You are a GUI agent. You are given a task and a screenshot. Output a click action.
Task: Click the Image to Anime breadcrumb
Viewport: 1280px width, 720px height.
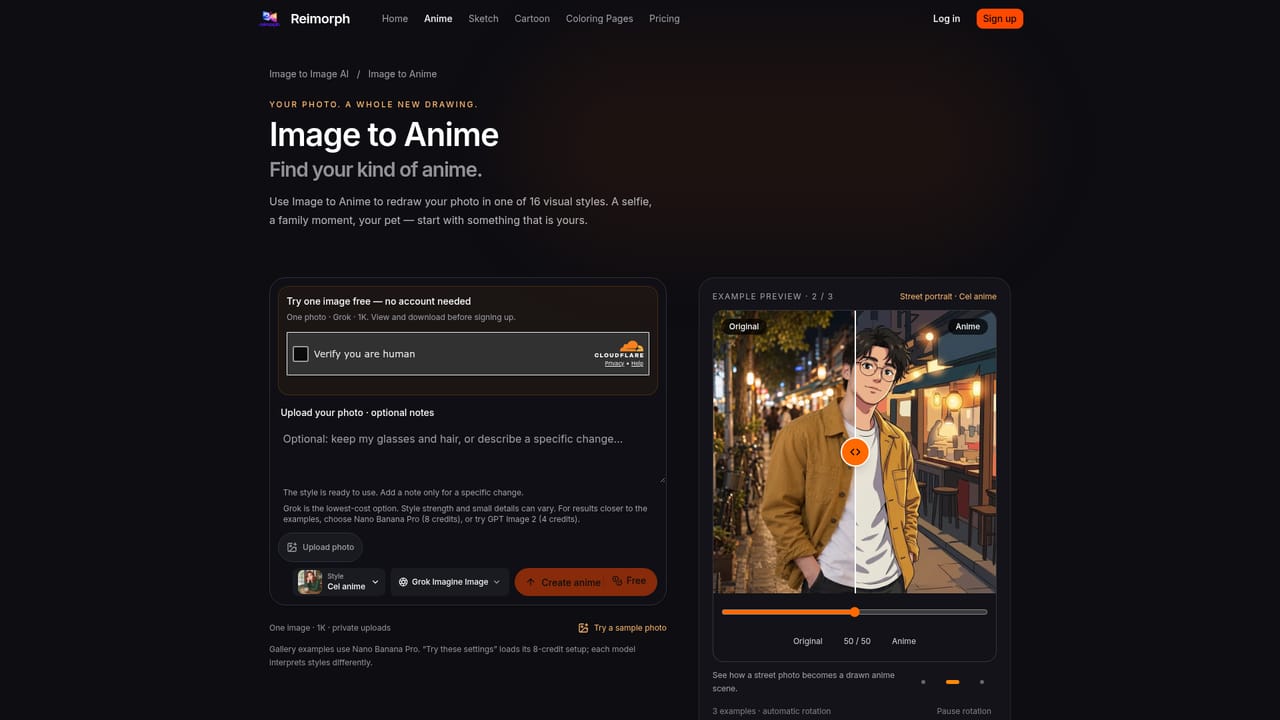click(x=402, y=74)
